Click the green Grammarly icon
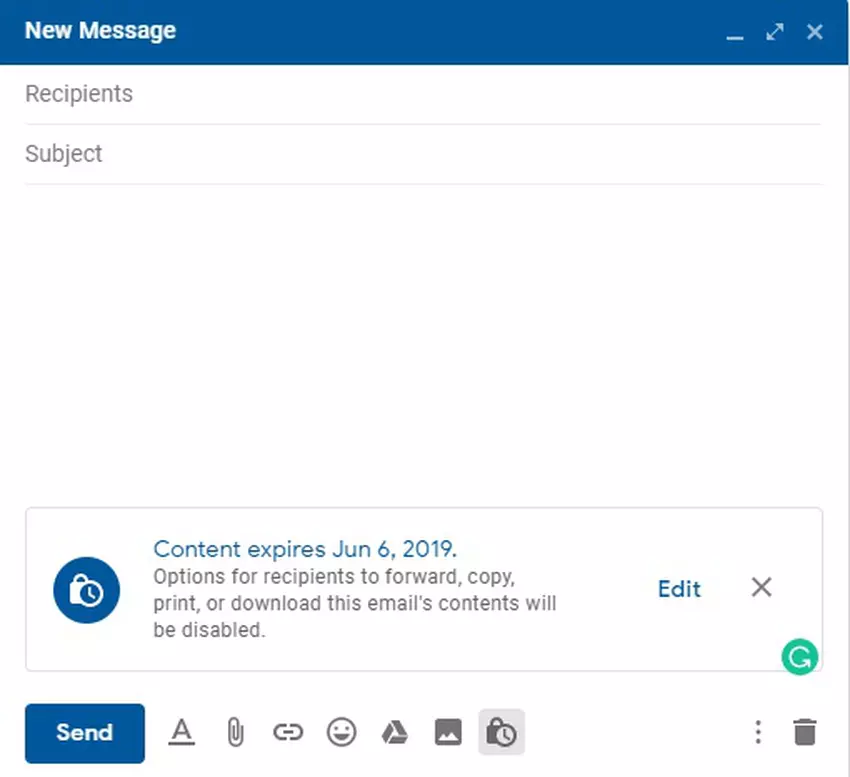The image size is (850, 777). 800,657
